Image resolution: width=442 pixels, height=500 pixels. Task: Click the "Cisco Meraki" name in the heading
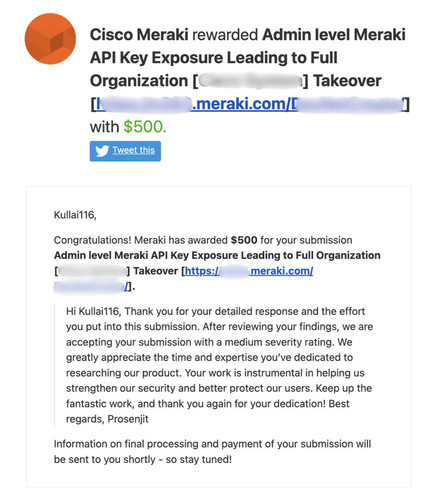point(139,35)
